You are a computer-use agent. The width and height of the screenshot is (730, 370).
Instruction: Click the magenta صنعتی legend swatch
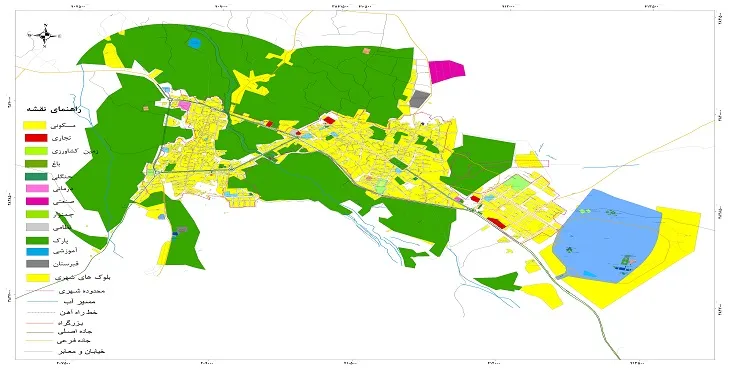point(36,202)
